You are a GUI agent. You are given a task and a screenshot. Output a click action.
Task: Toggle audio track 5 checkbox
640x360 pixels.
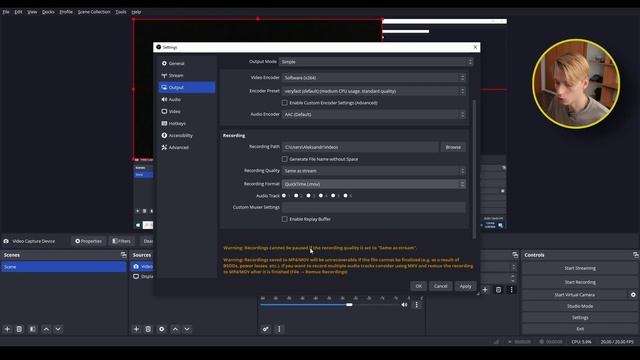(x=333, y=196)
